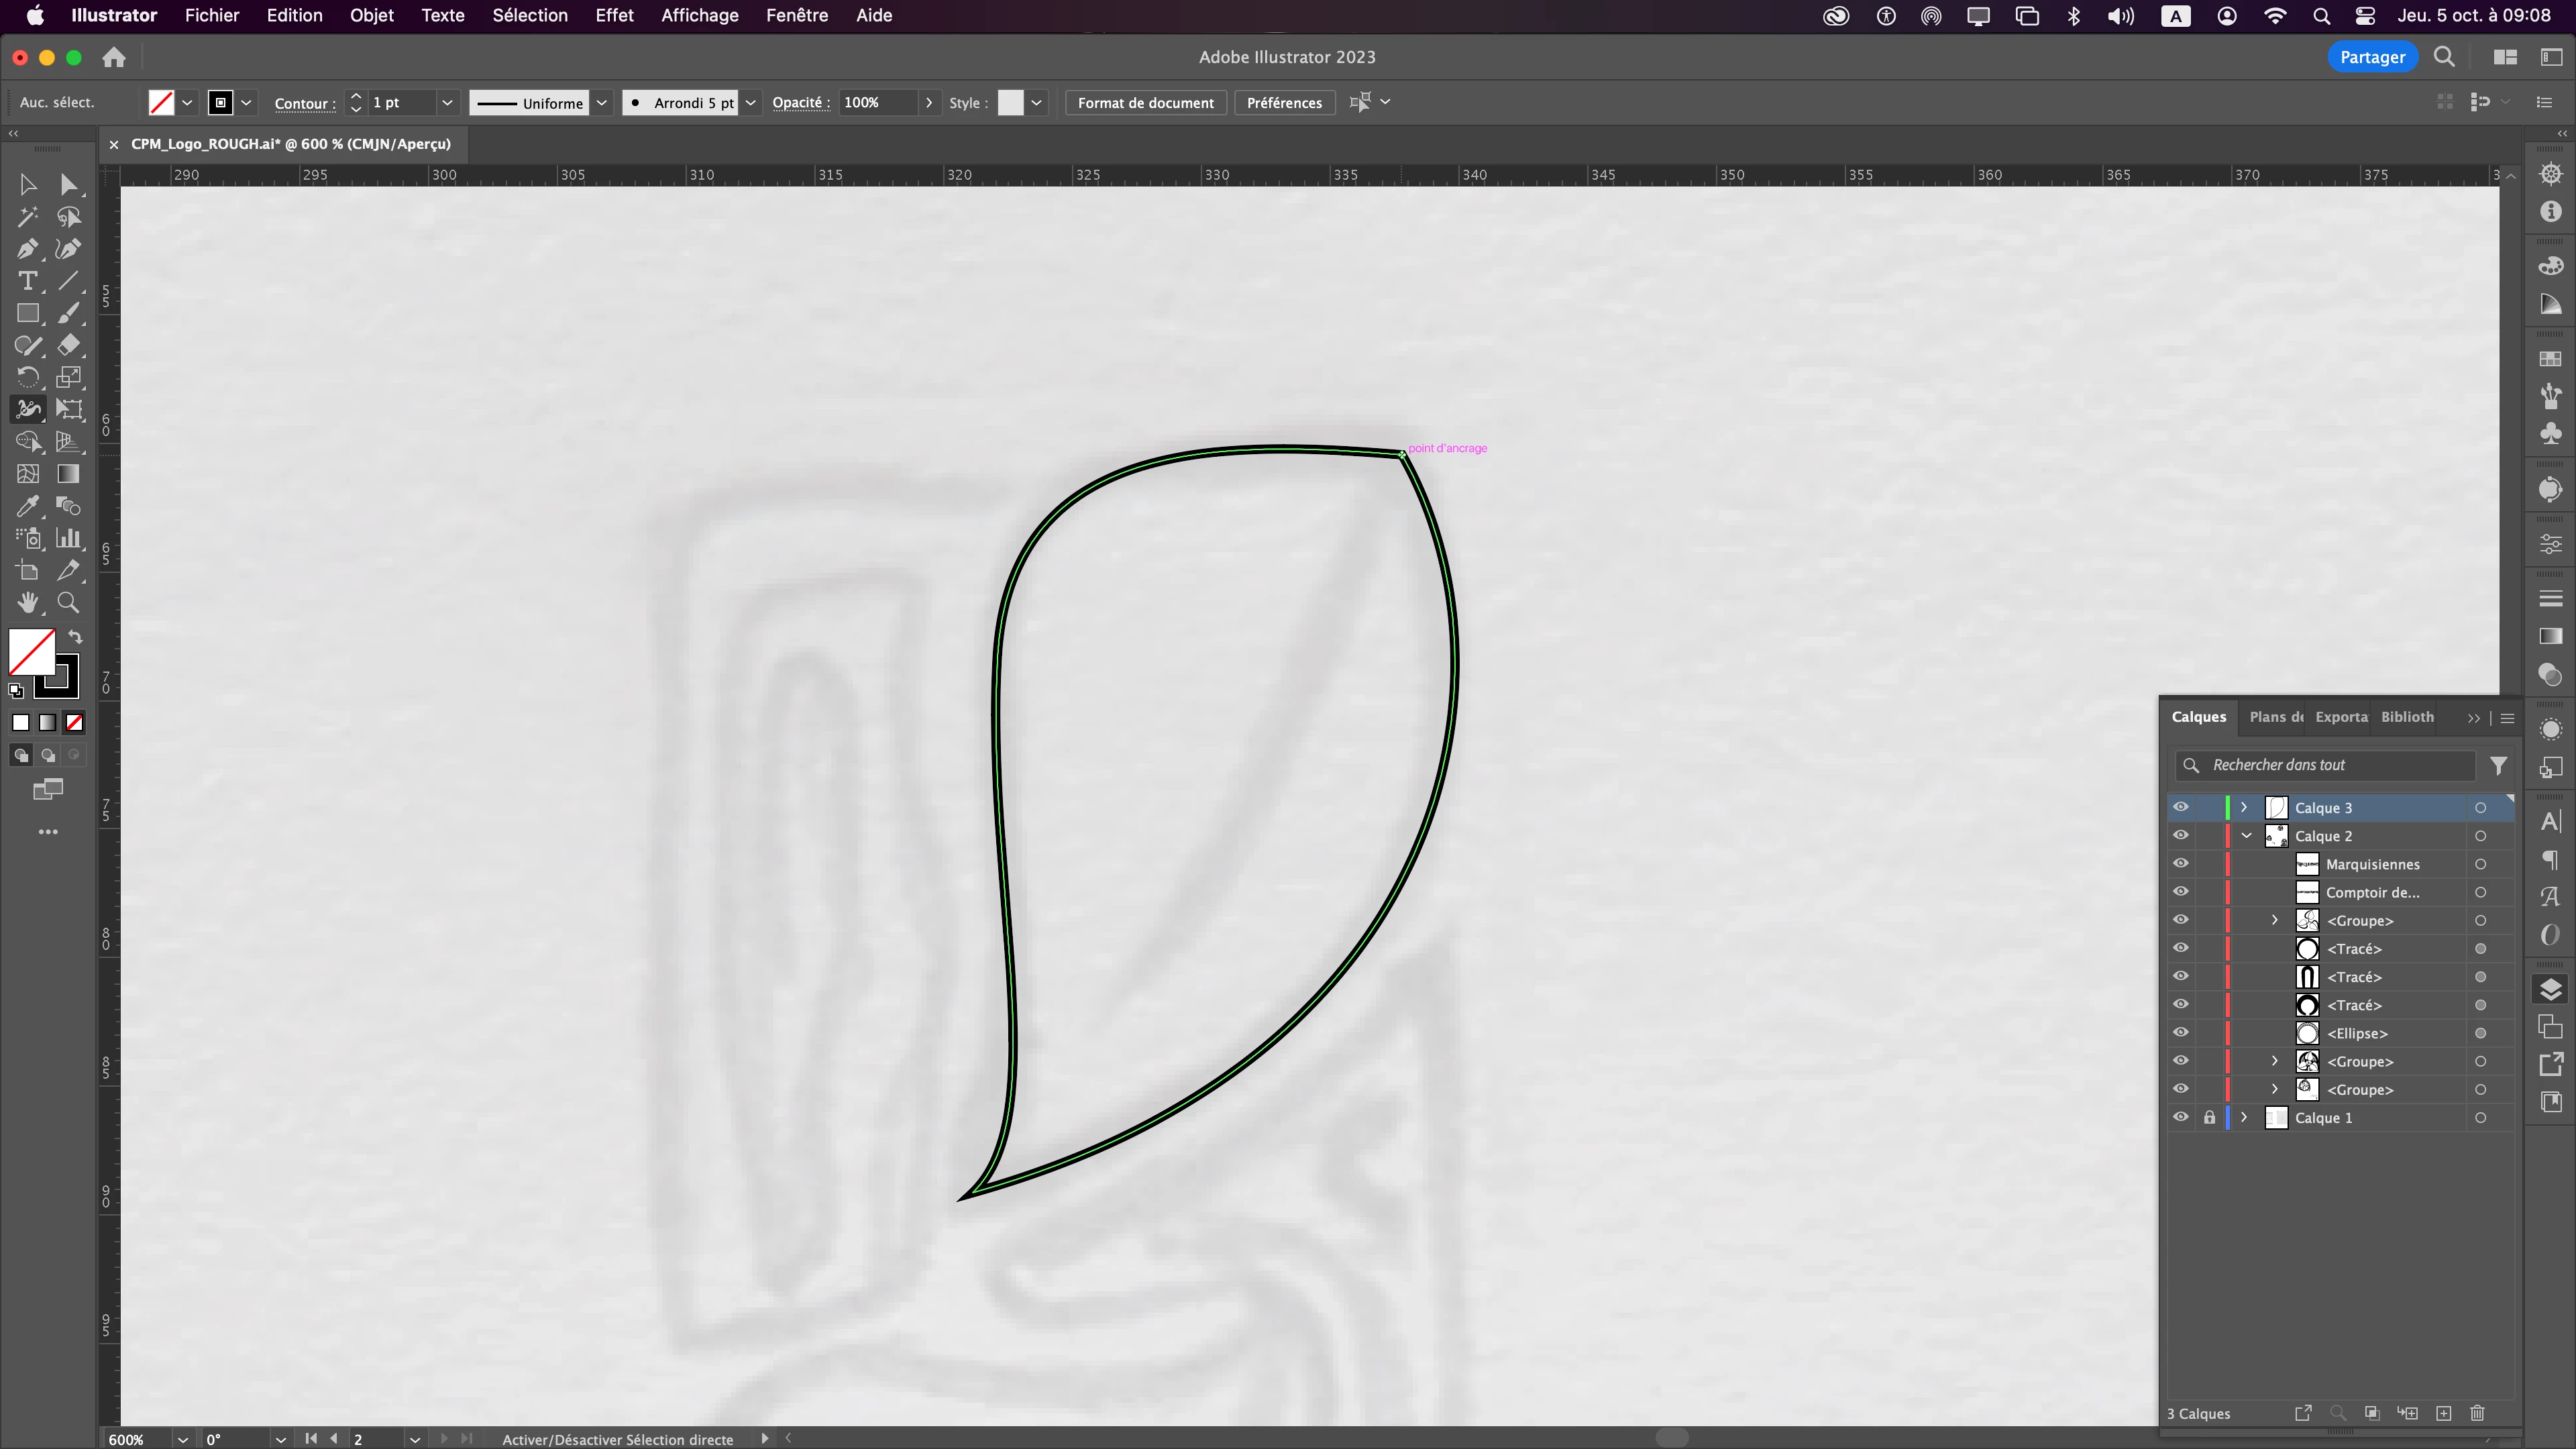The width and height of the screenshot is (2576, 1449).
Task: Click the Format de document button
Action: [1145, 103]
